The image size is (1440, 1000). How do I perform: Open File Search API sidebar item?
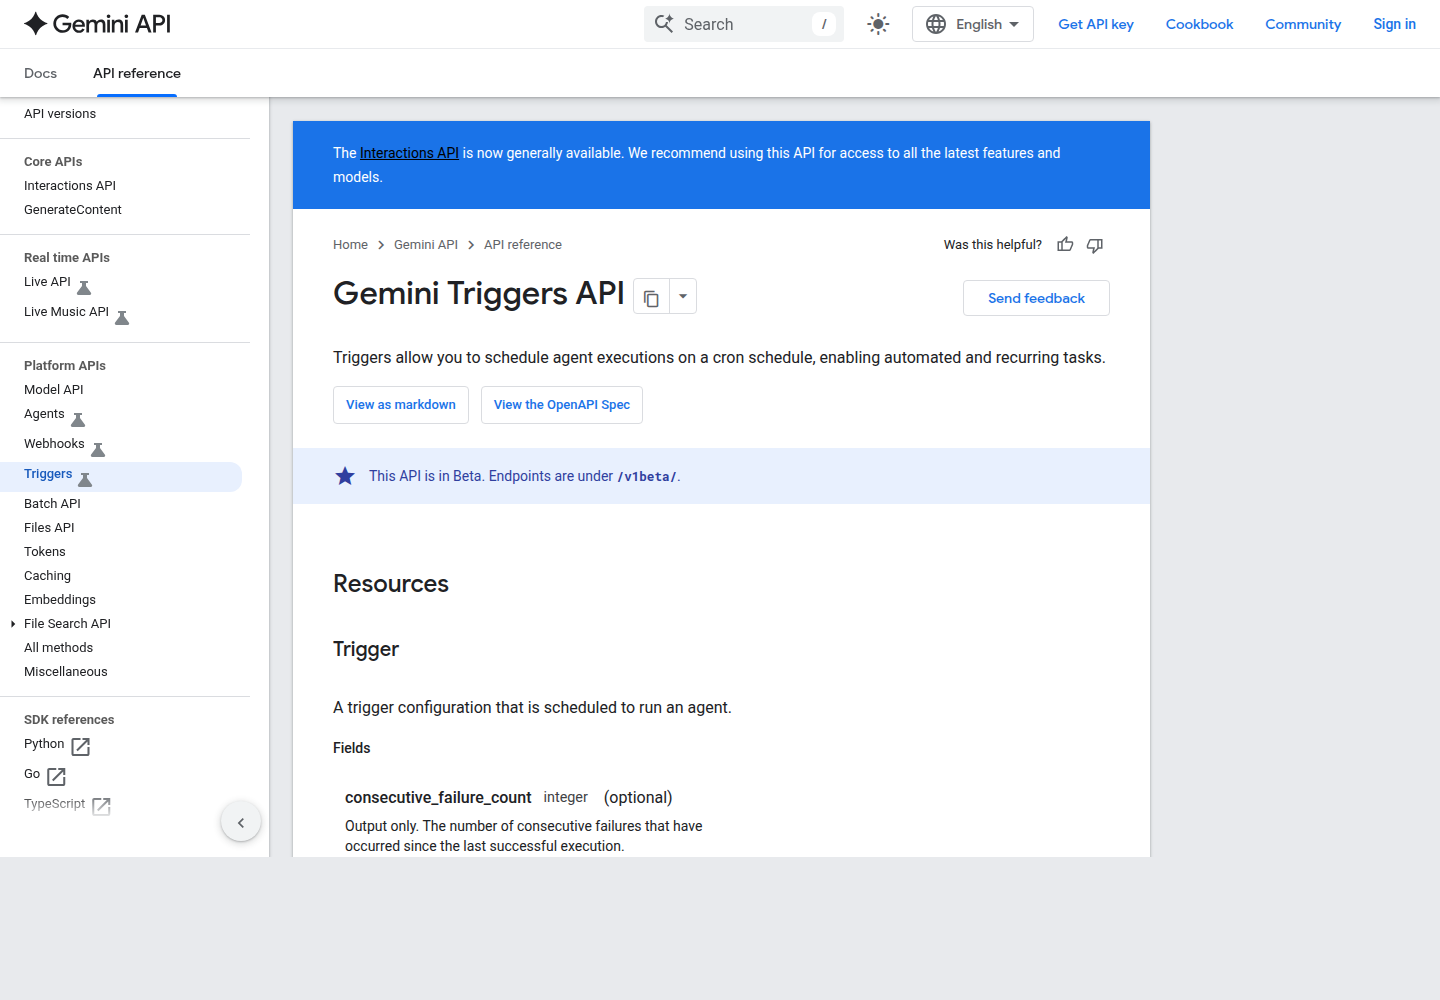[67, 624]
